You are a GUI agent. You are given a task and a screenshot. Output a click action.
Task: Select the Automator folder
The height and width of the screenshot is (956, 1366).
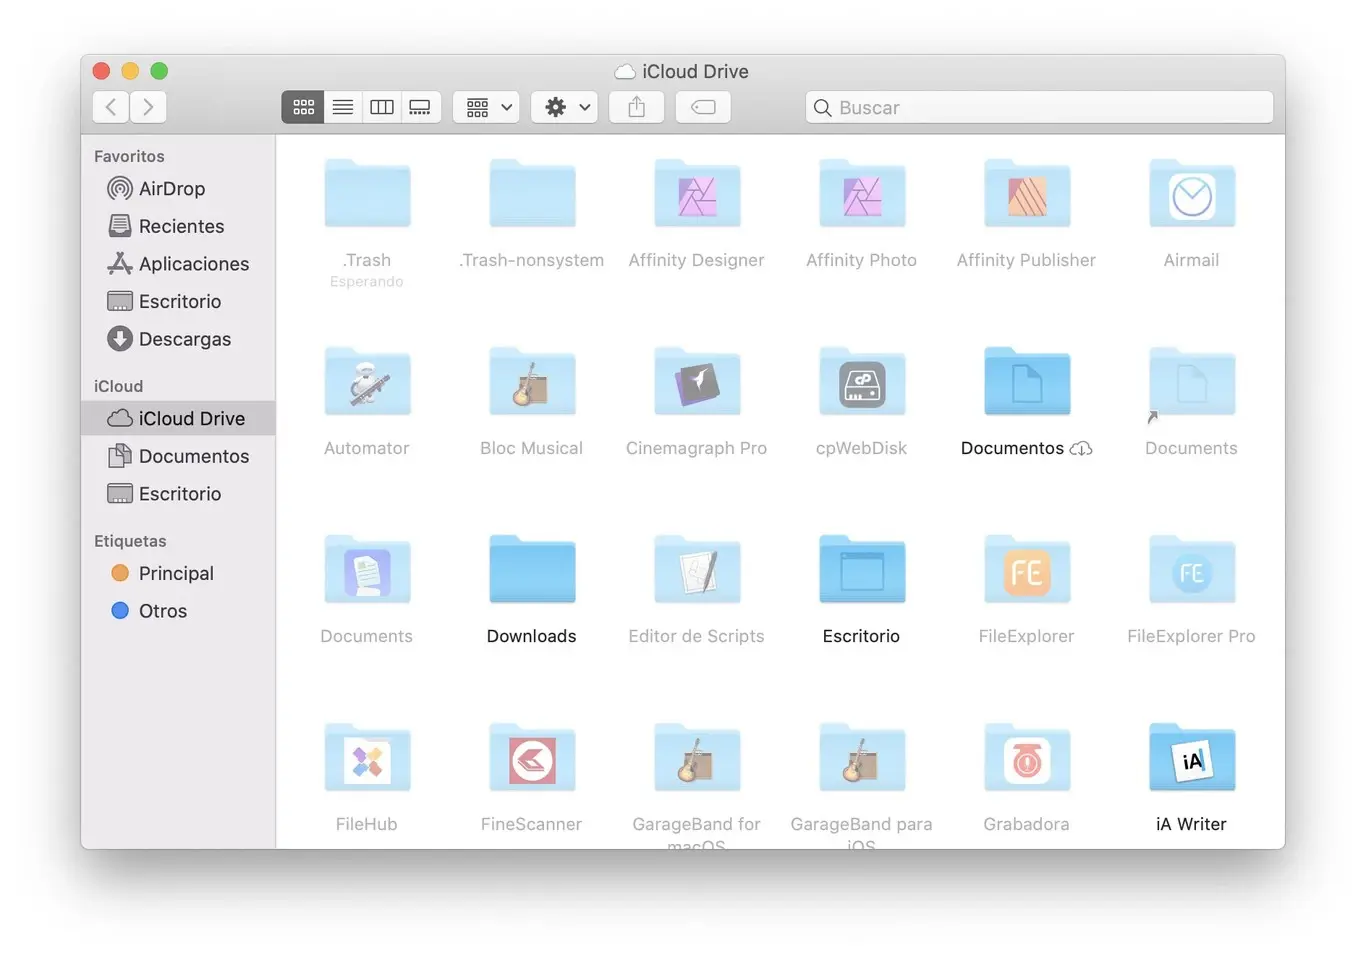coord(367,382)
